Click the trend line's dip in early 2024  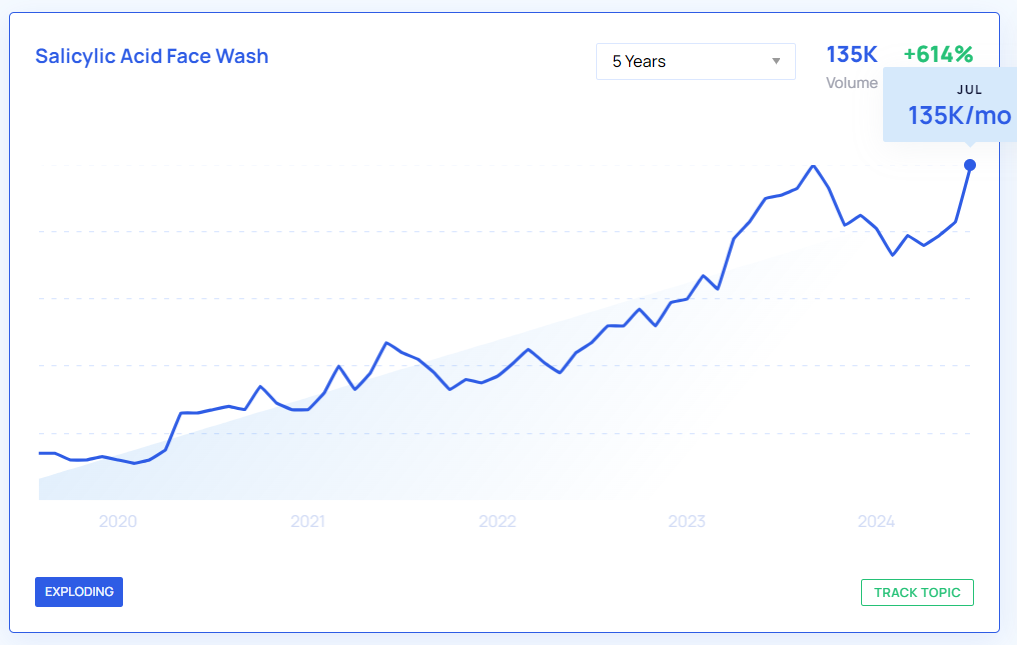click(893, 255)
